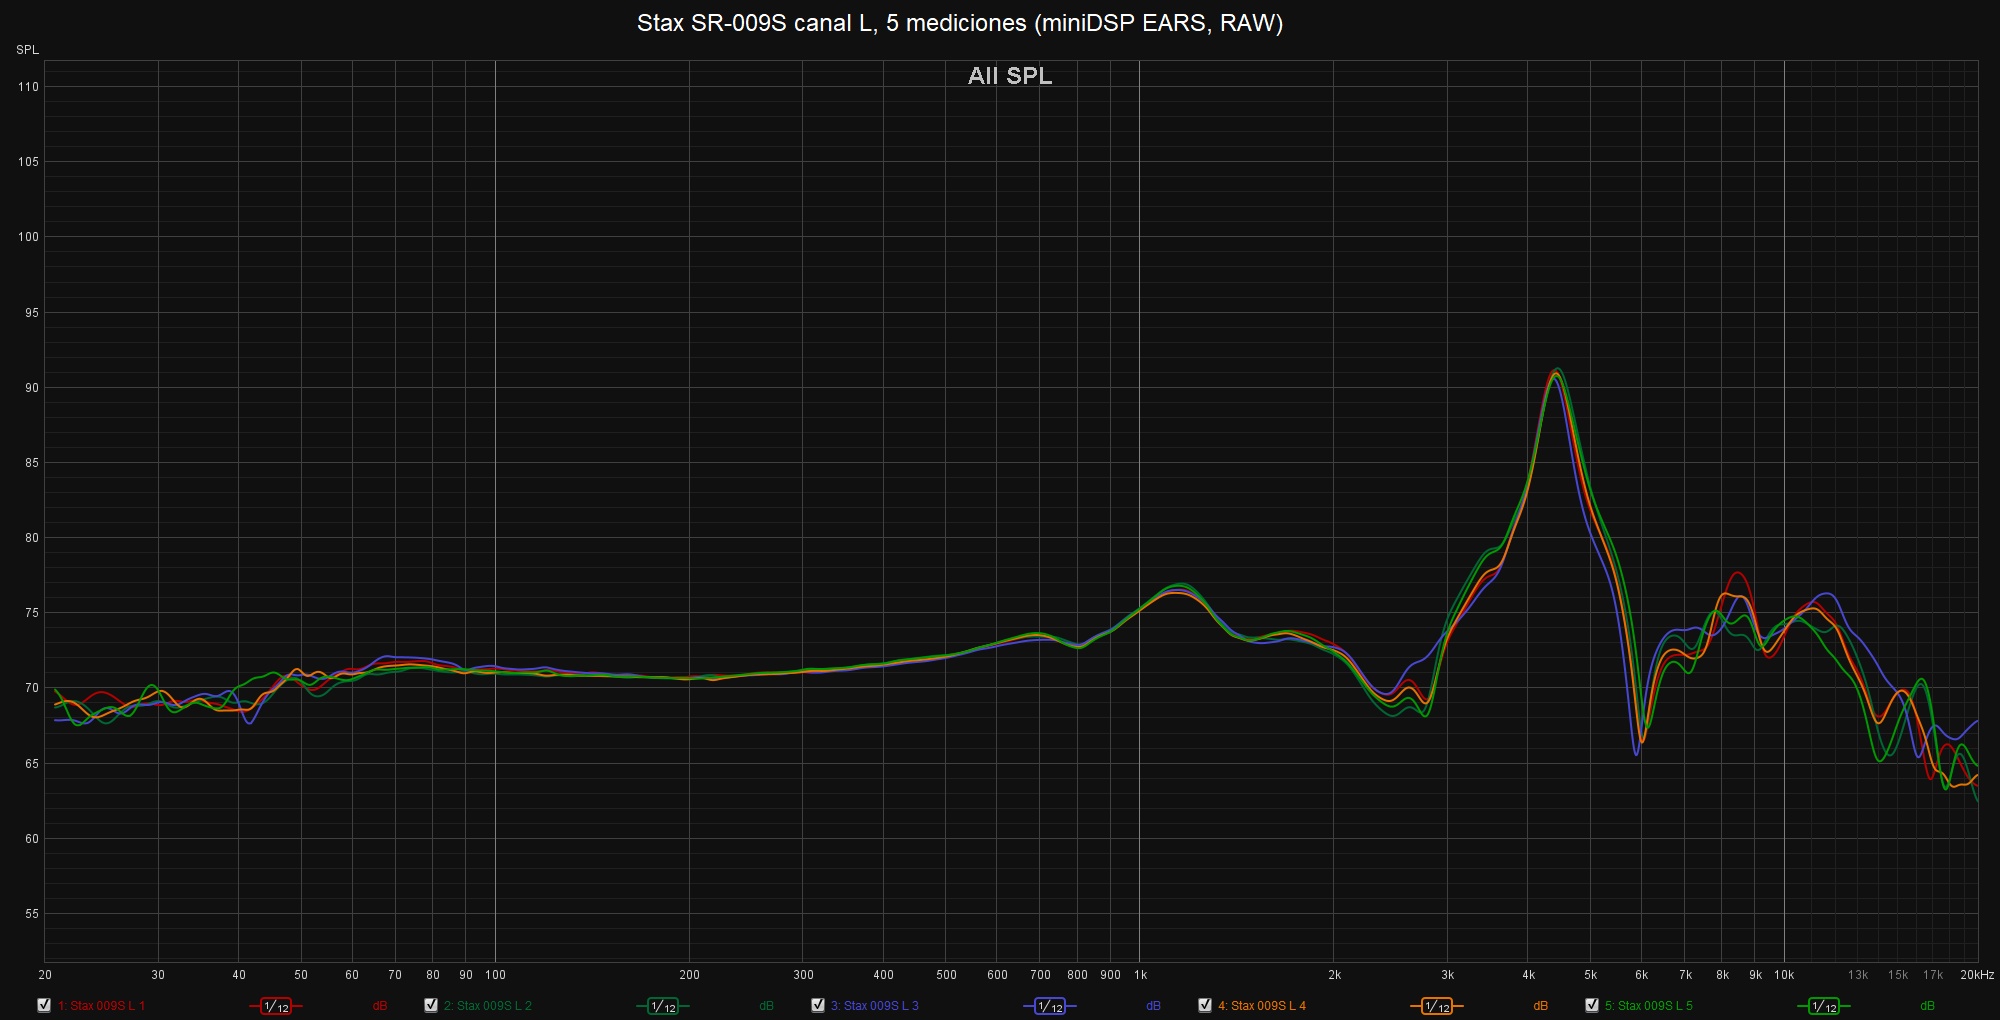Click the blue 1/12 smoothing icon
The width and height of the screenshot is (2000, 1020).
point(1049,1006)
